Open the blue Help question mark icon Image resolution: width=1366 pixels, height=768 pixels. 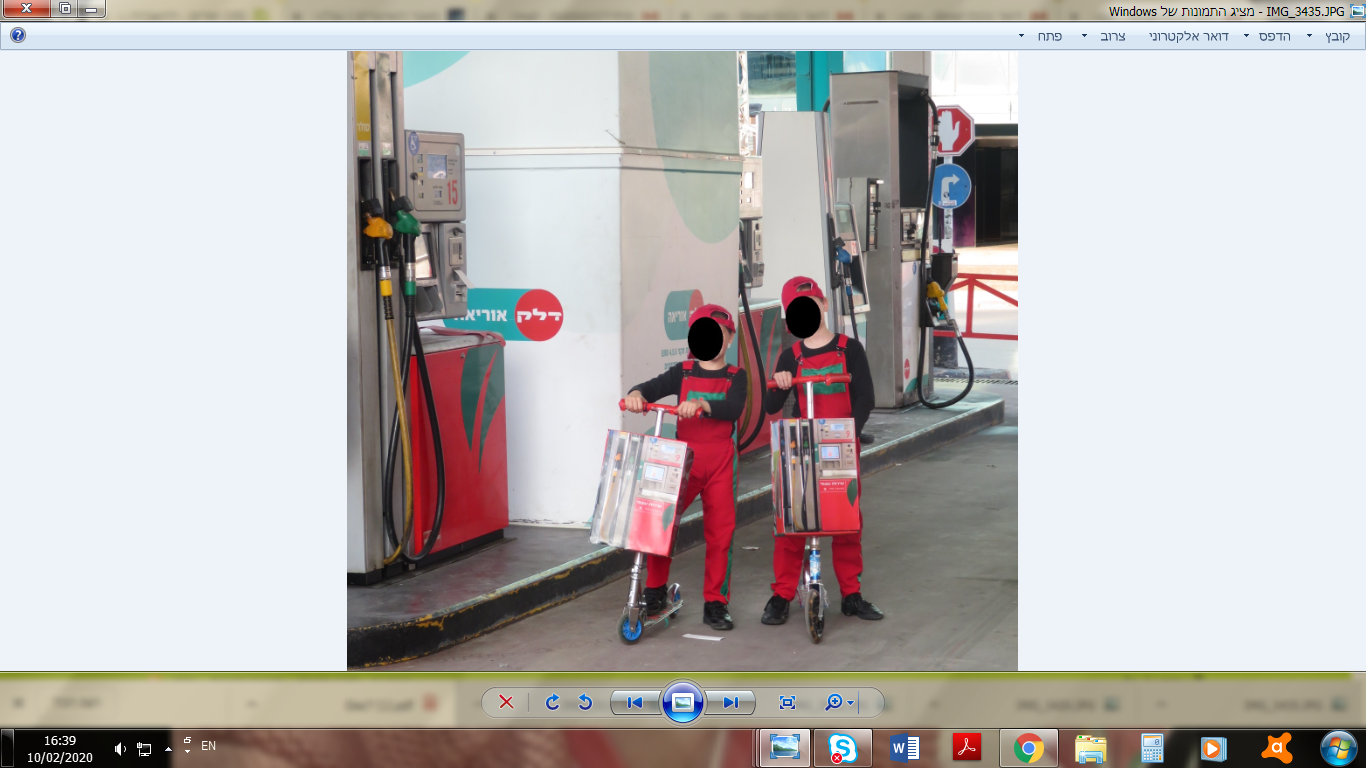(18, 35)
